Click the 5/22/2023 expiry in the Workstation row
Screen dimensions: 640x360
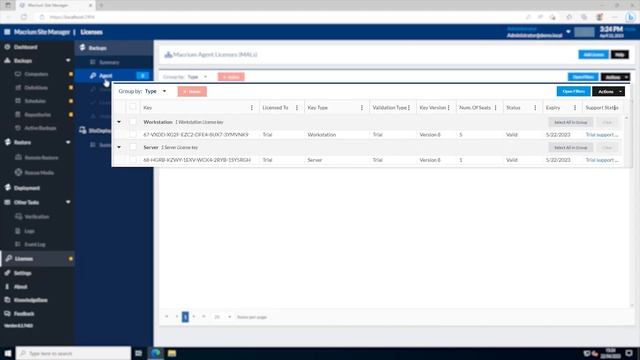coord(558,134)
